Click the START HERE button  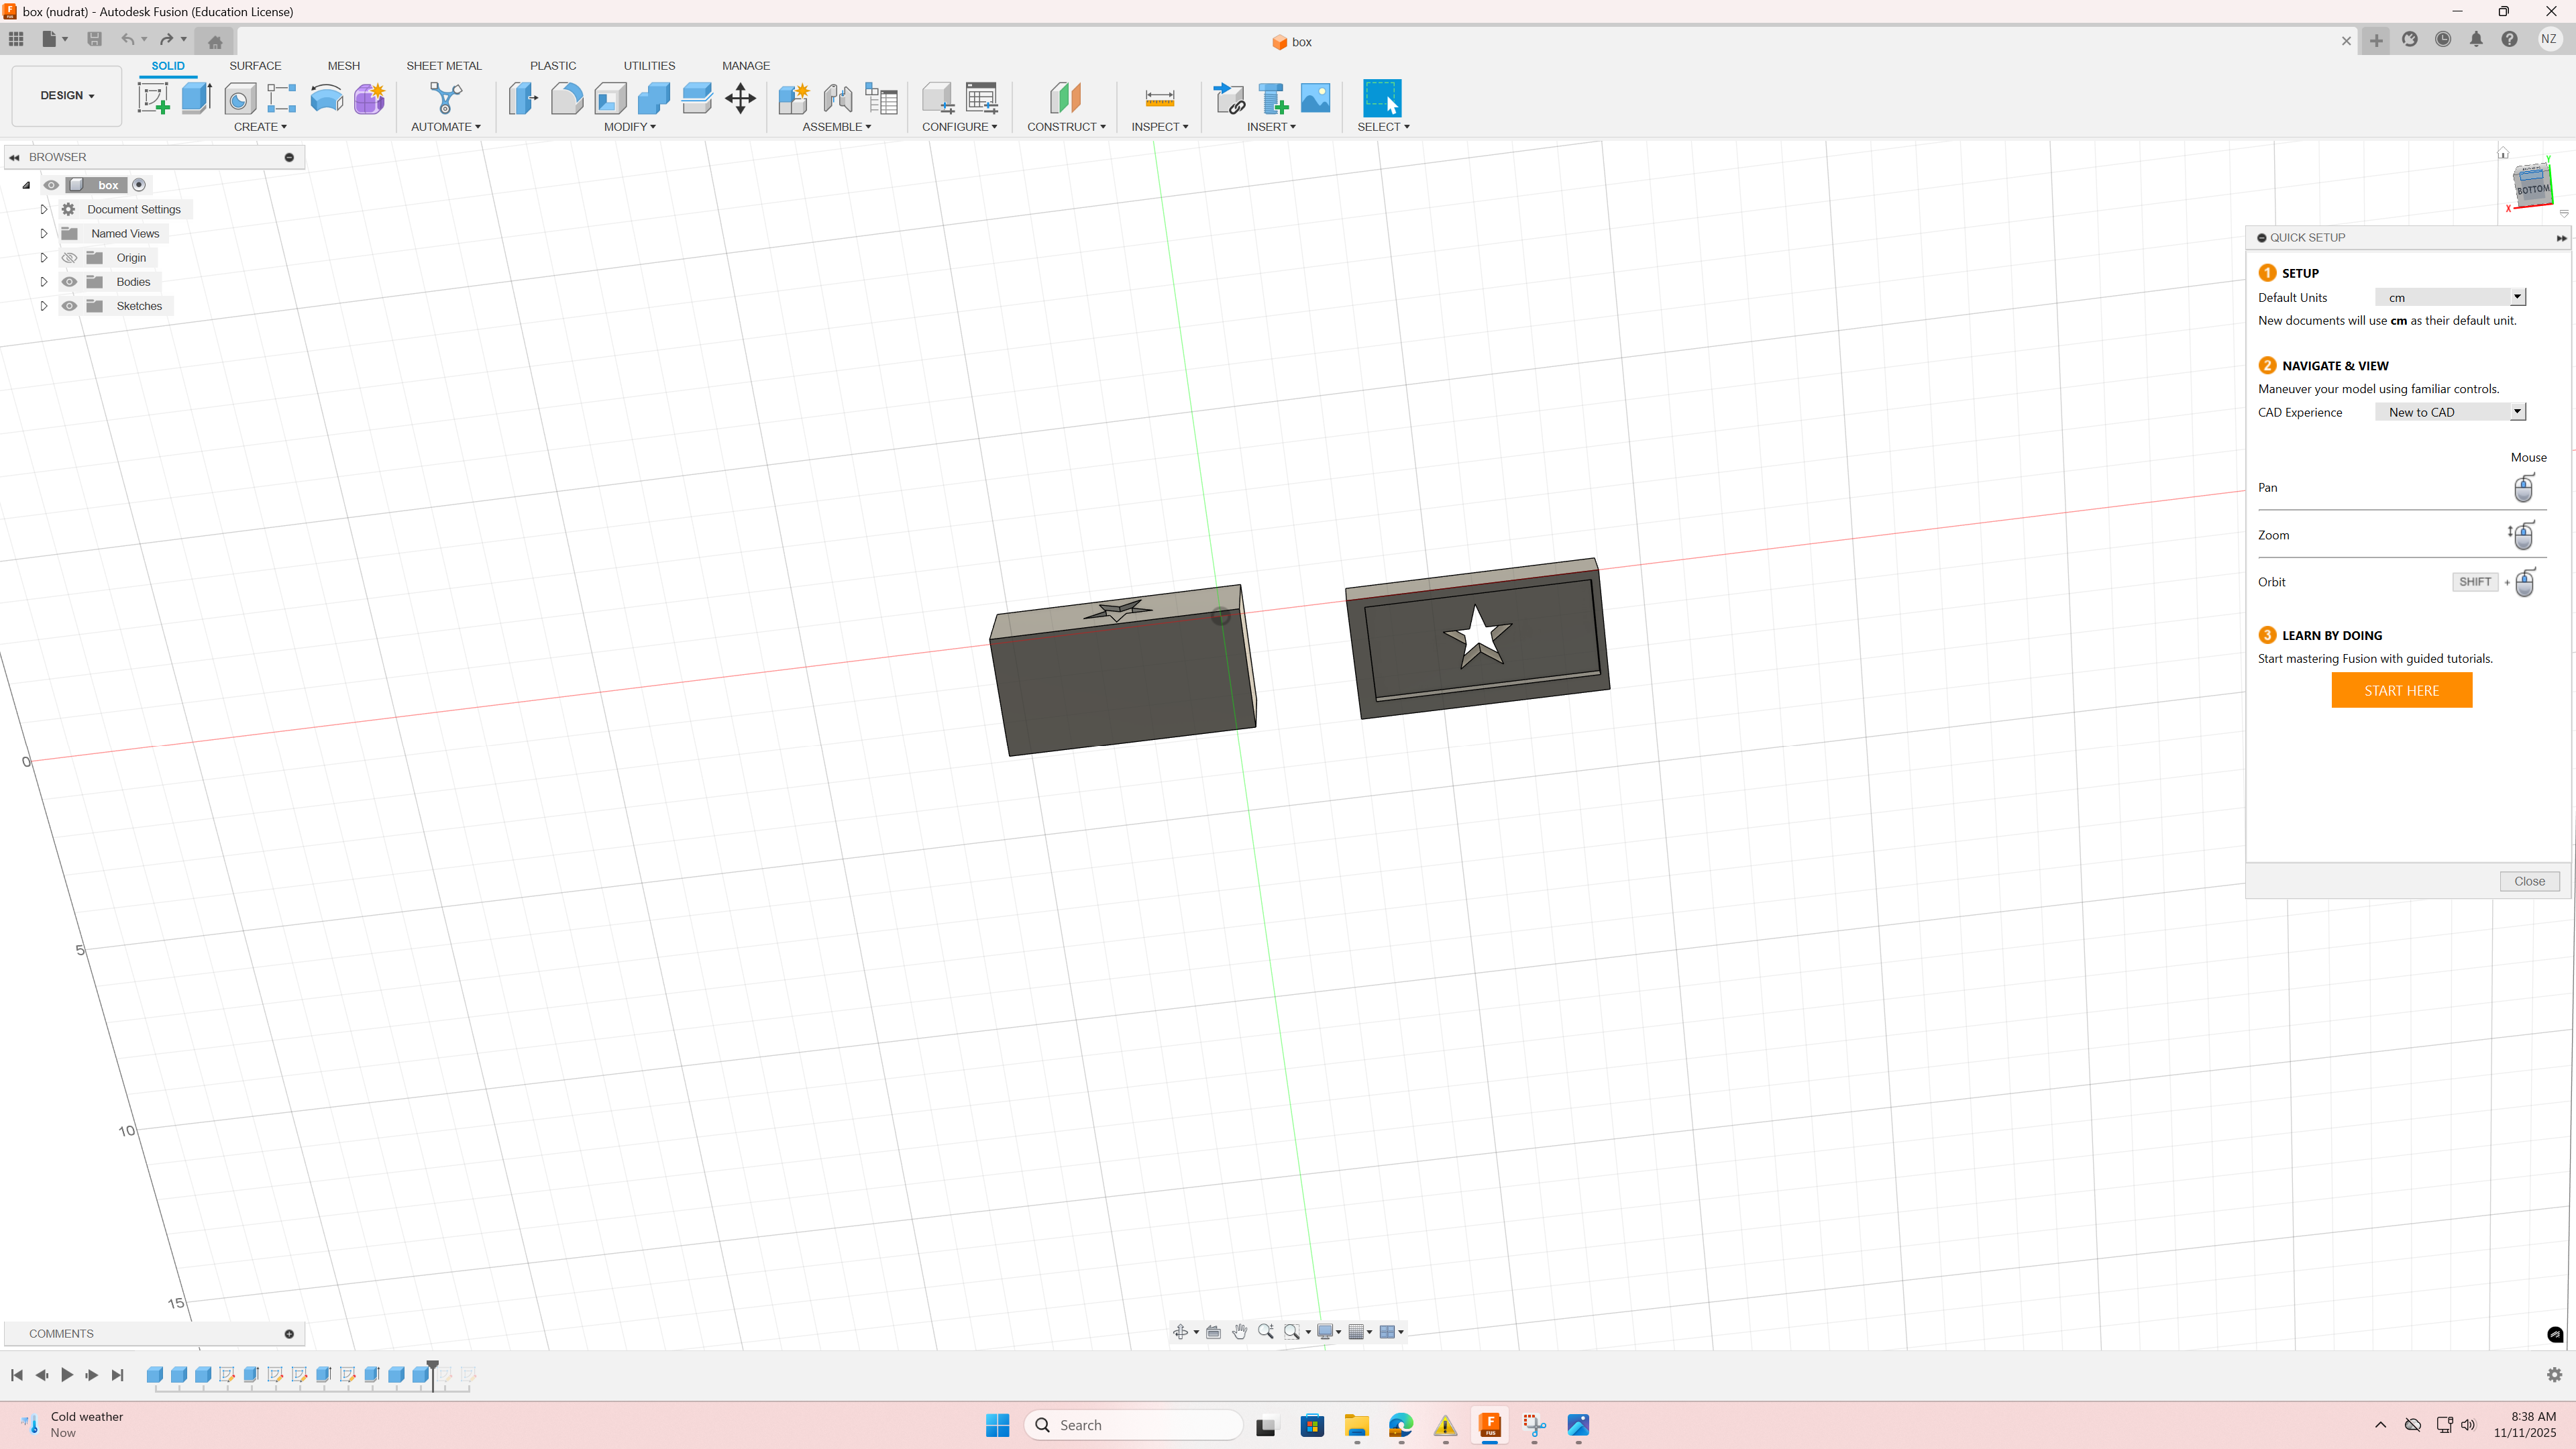(2401, 691)
